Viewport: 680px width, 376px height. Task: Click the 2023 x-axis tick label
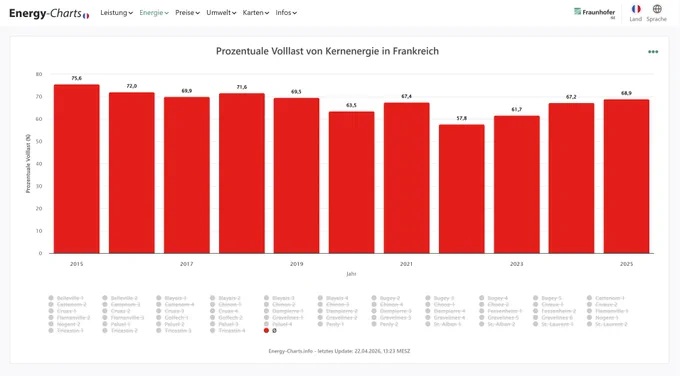pyautogui.click(x=517, y=264)
